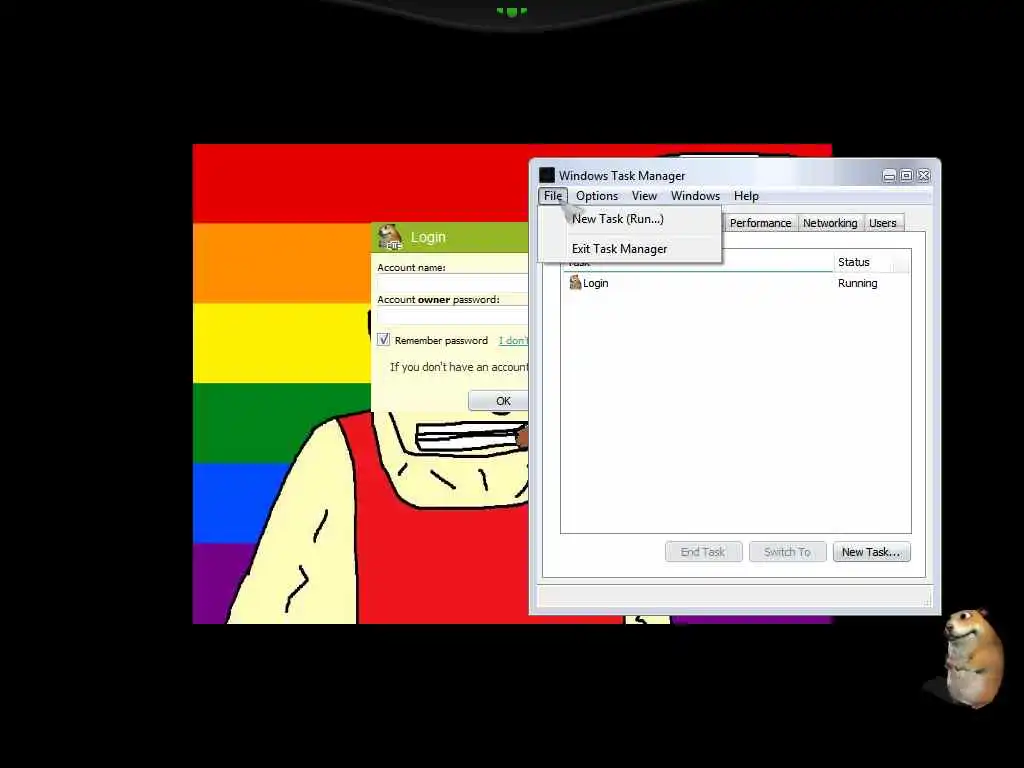Click the green indicator at screen top
Viewport: 1024px width, 768px height.
coord(512,11)
